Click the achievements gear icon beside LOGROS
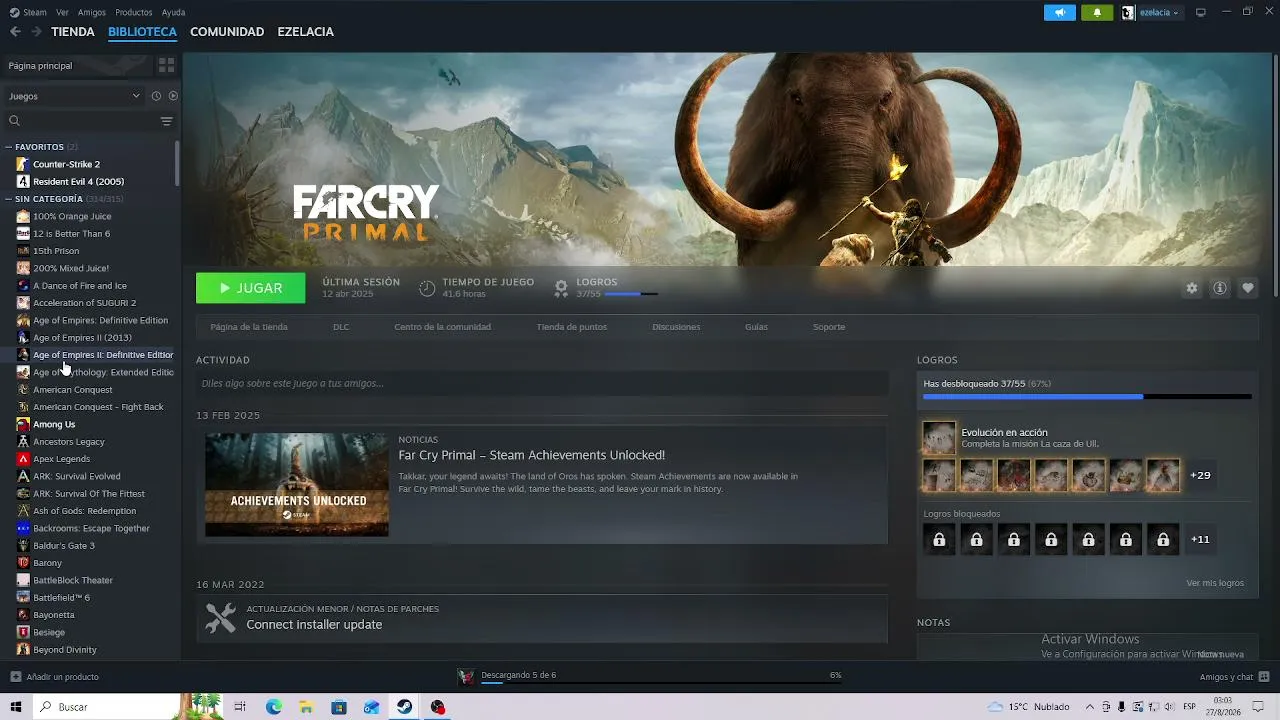1280x720 pixels. [561, 288]
